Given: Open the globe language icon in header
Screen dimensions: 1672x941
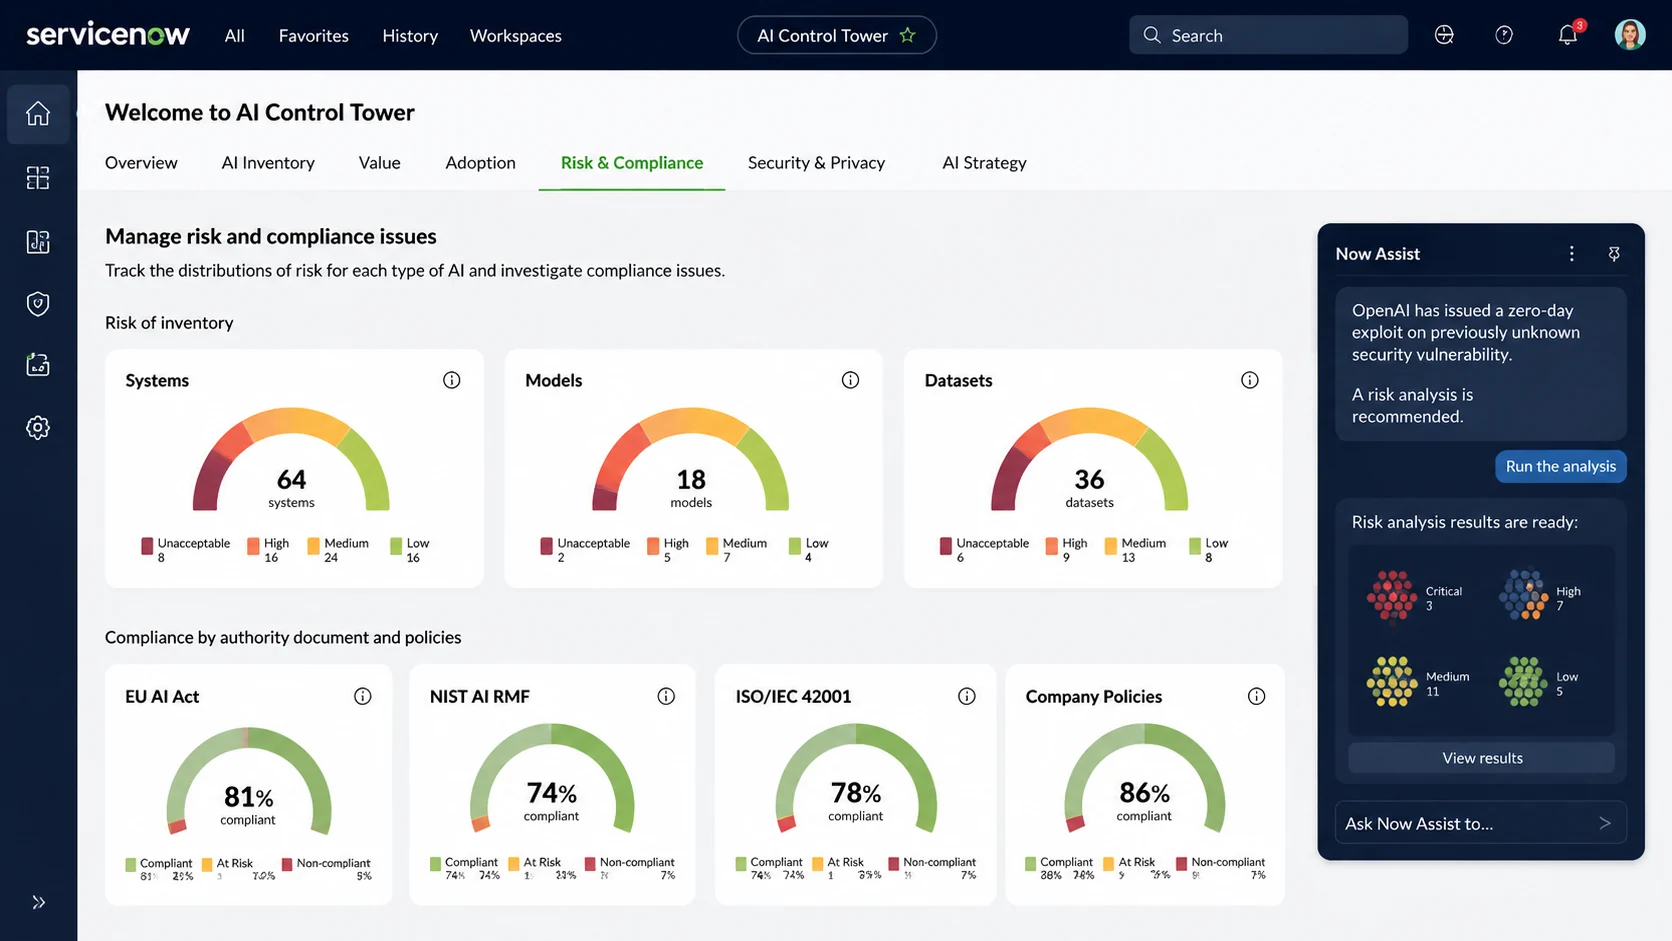Looking at the screenshot, I should click(x=1444, y=35).
